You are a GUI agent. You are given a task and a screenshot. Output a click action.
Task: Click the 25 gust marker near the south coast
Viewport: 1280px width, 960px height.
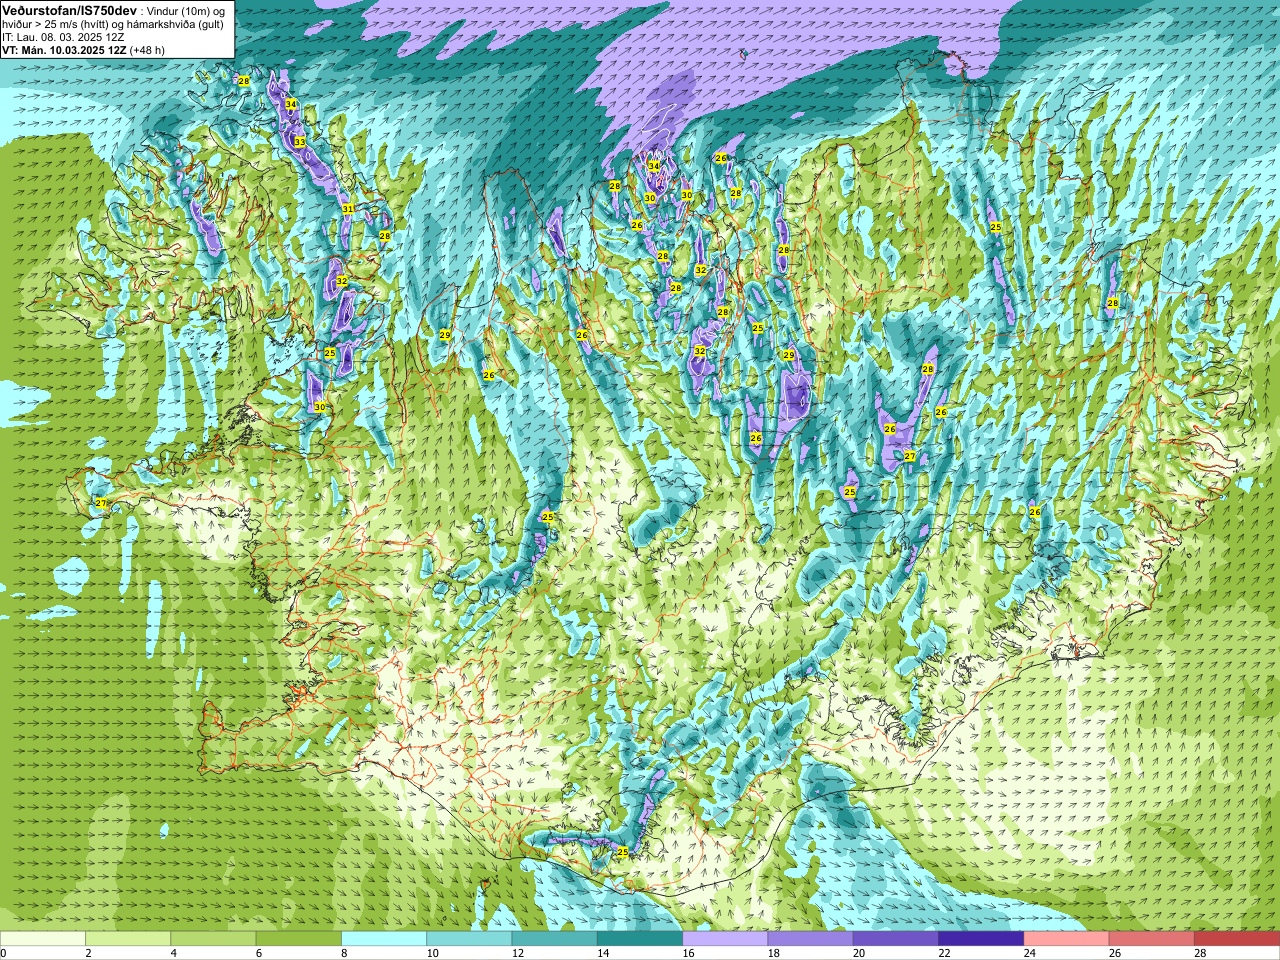(x=622, y=852)
